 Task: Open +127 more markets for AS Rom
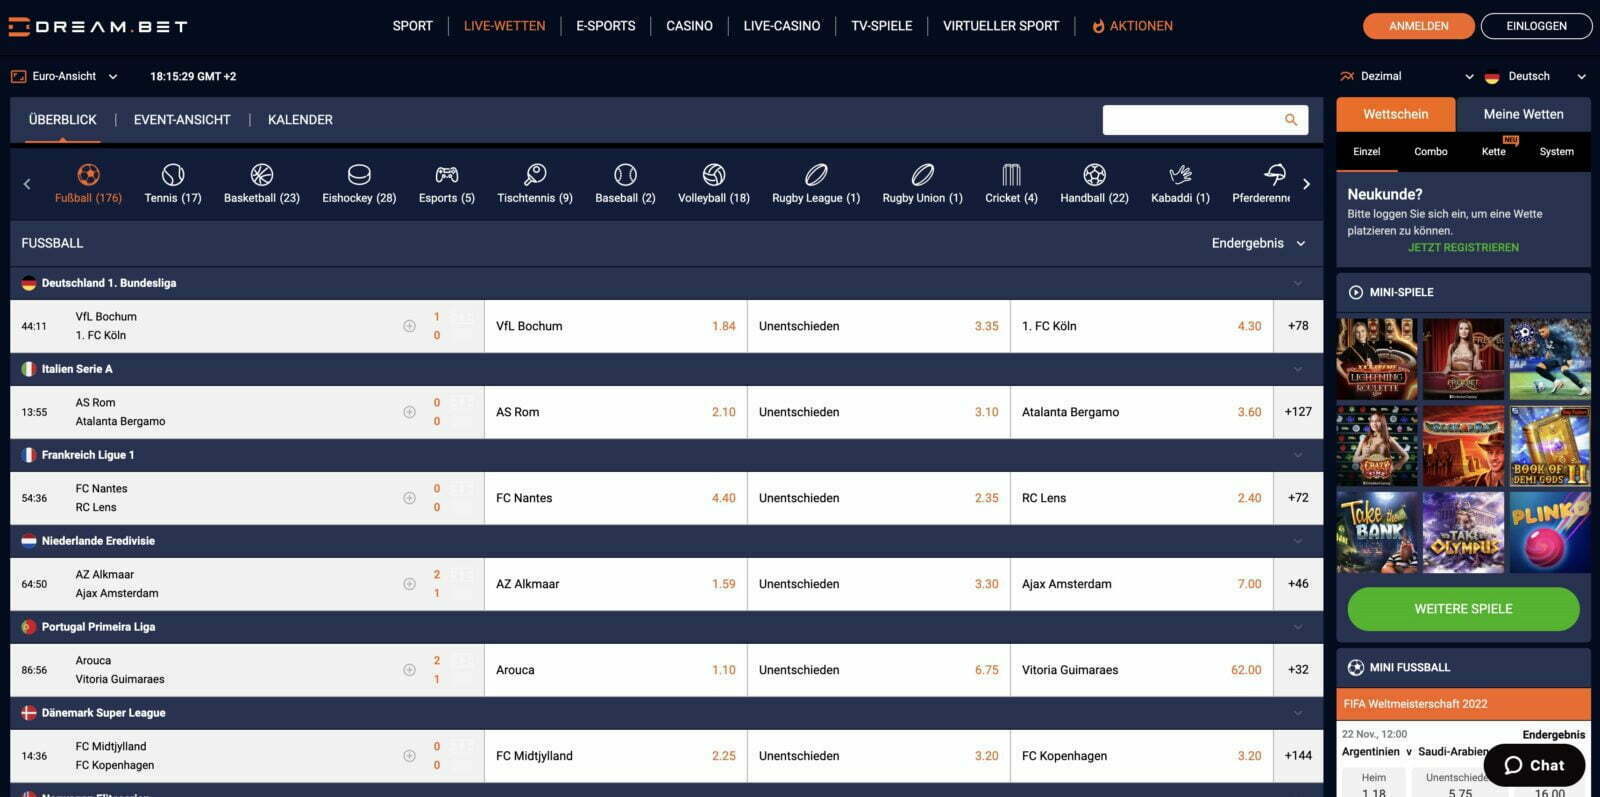pyautogui.click(x=1298, y=412)
